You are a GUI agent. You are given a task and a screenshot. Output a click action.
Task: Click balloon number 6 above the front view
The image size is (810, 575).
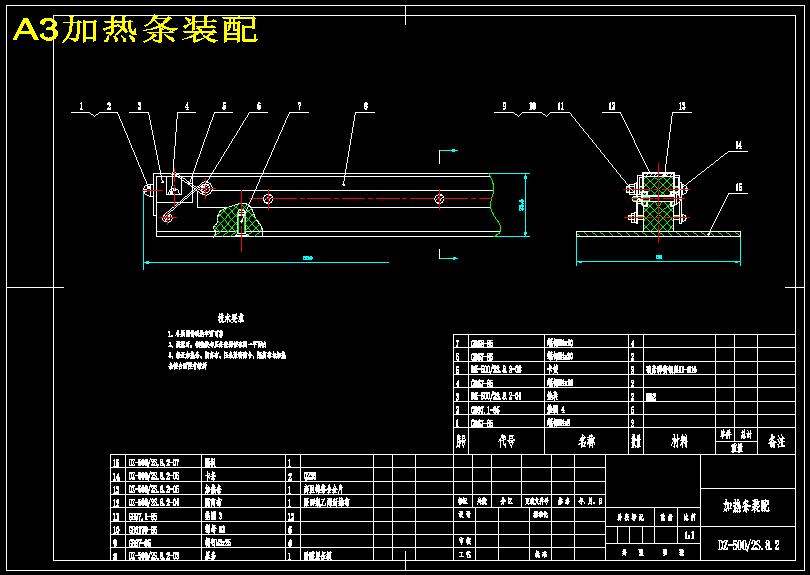259,106
